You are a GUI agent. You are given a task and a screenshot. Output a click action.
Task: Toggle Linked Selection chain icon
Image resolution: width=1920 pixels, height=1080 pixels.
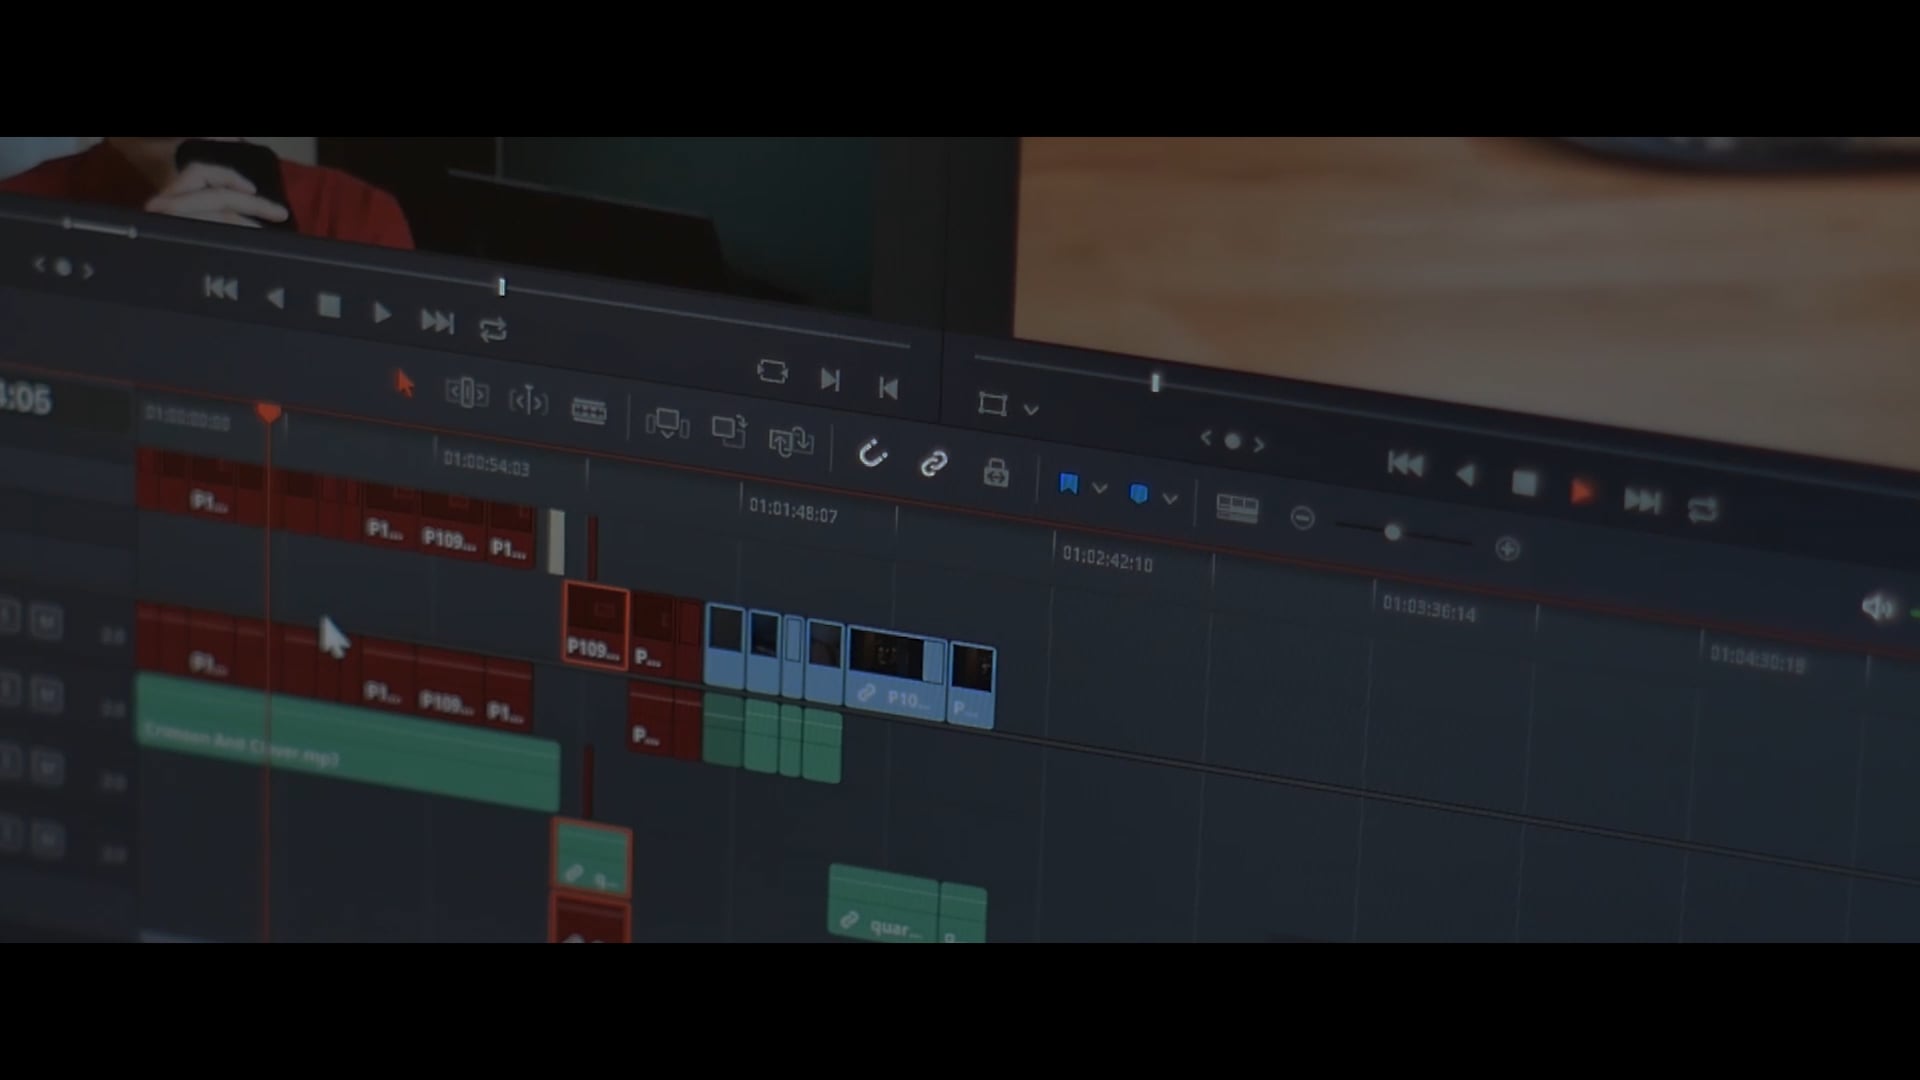click(x=933, y=464)
